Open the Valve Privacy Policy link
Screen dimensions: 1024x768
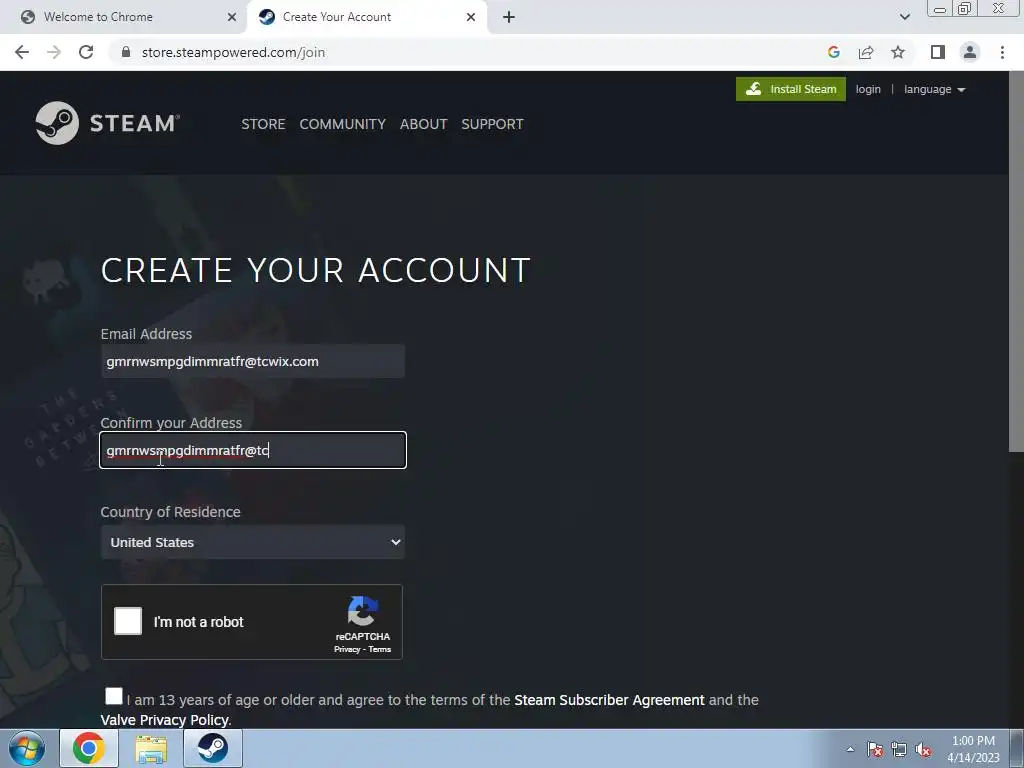[x=164, y=720]
